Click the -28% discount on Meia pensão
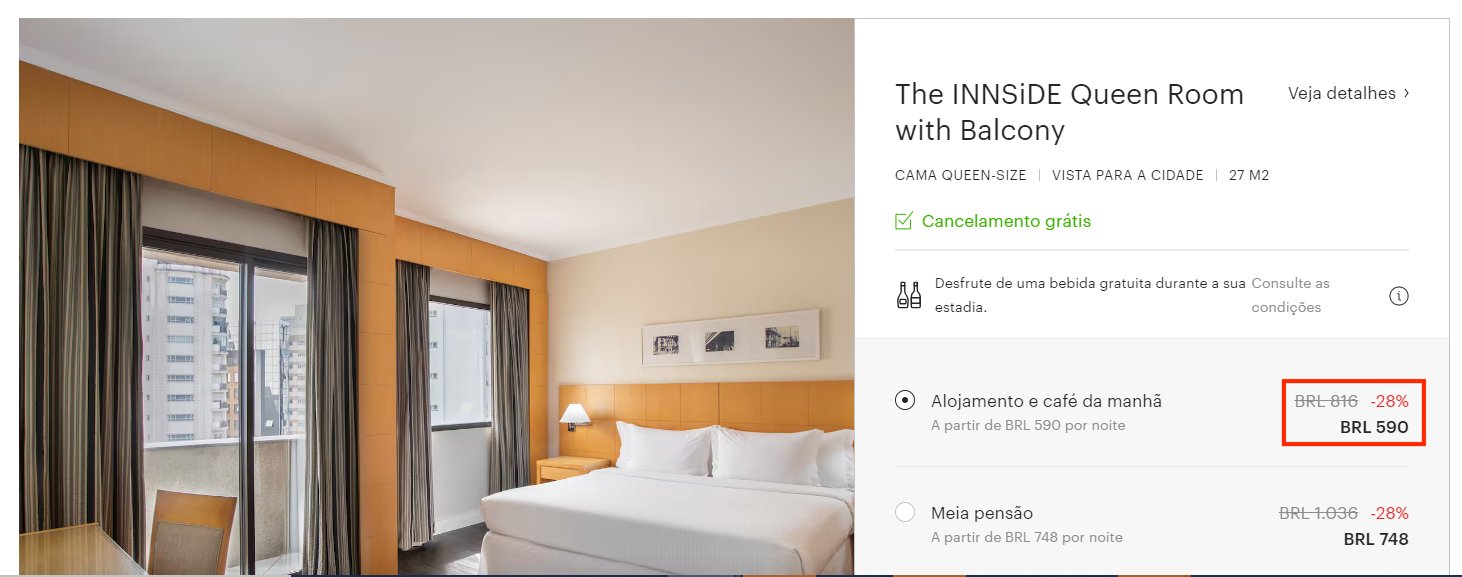The width and height of the screenshot is (1462, 577). tap(1389, 513)
